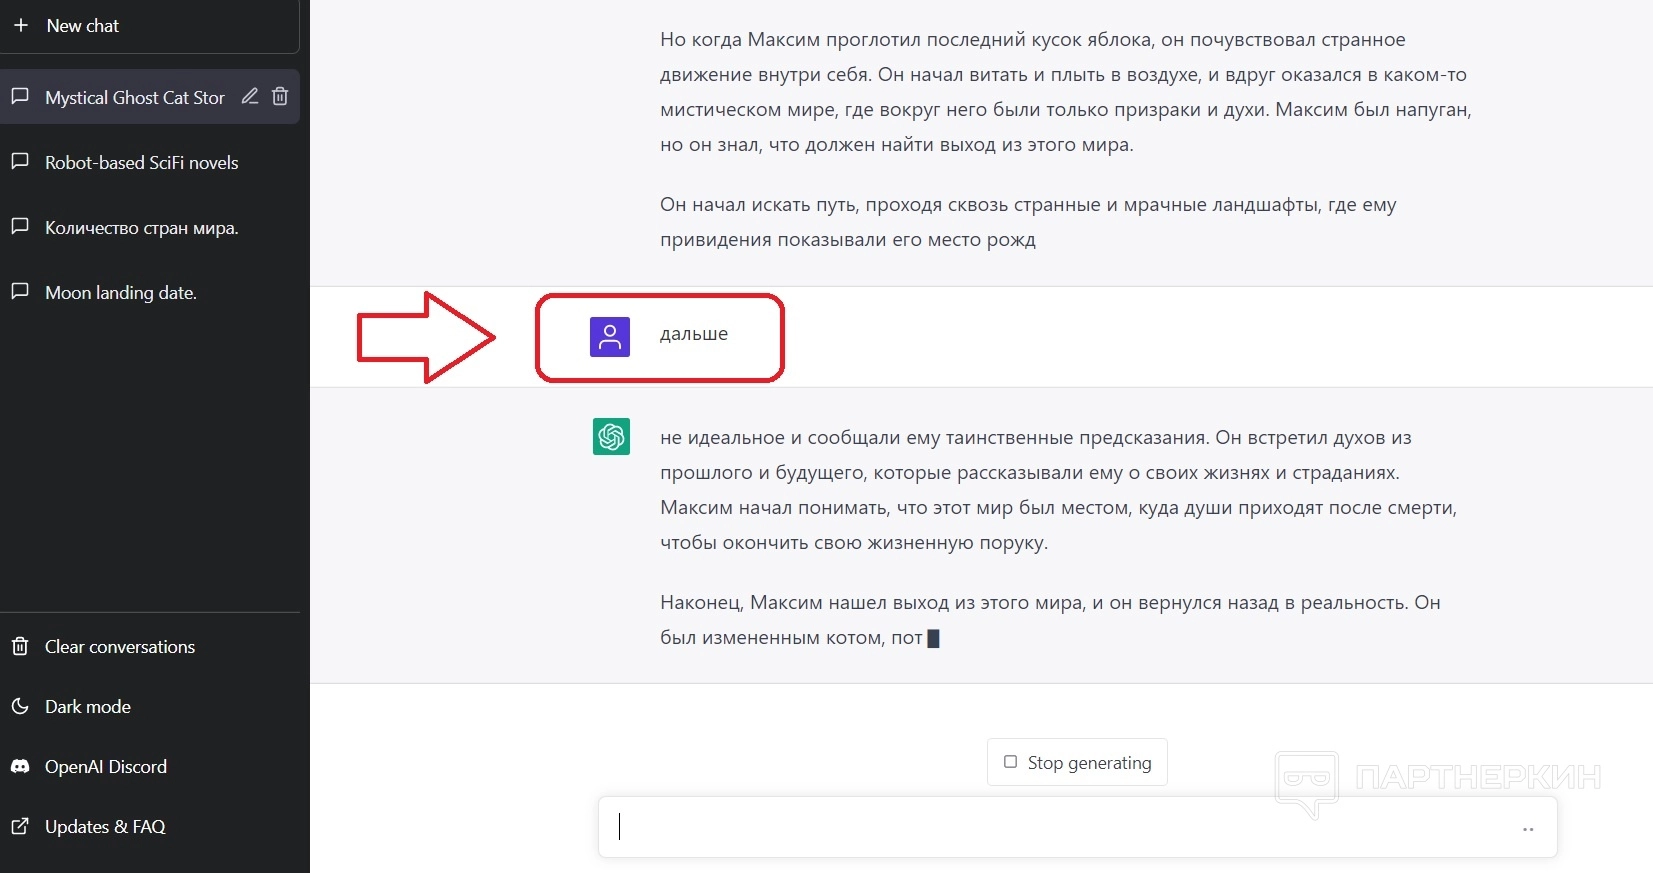Click the trash icon beside Clear conversations
Viewport: 1653px width, 873px height.
pyautogui.click(x=20, y=646)
